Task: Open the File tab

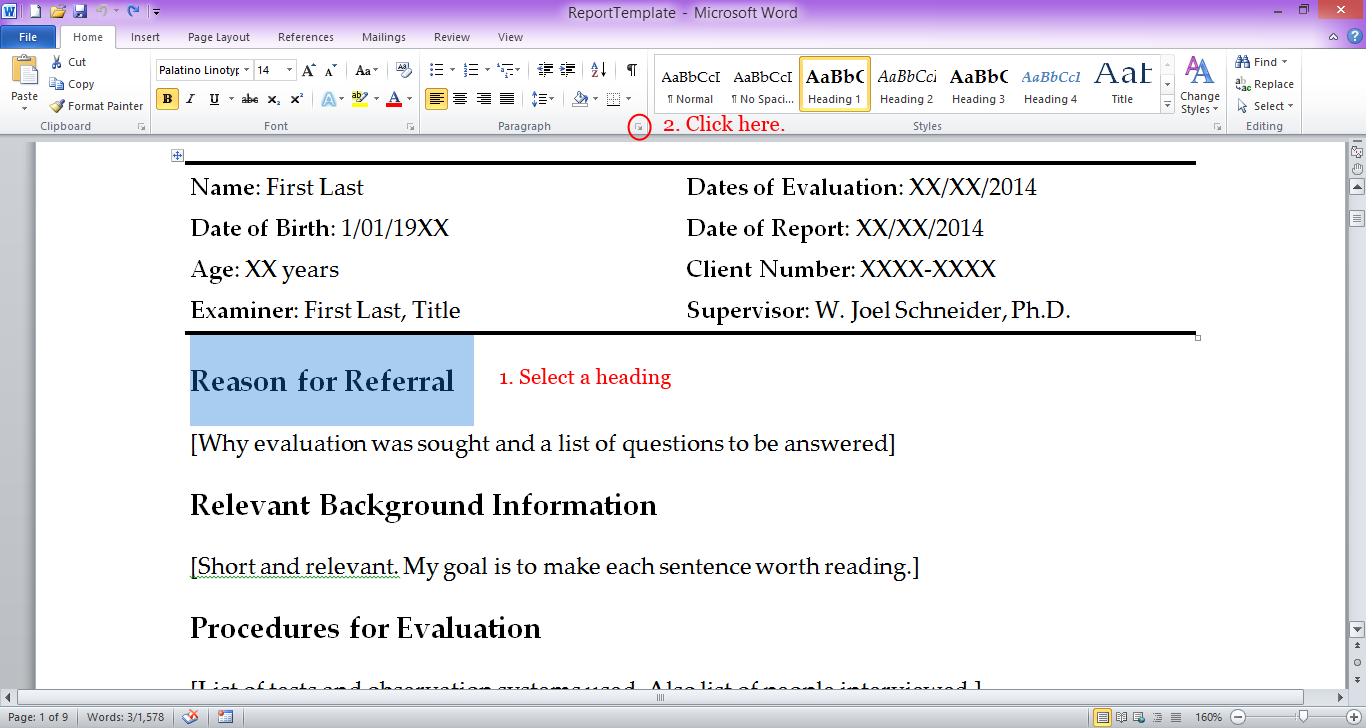Action: point(28,37)
